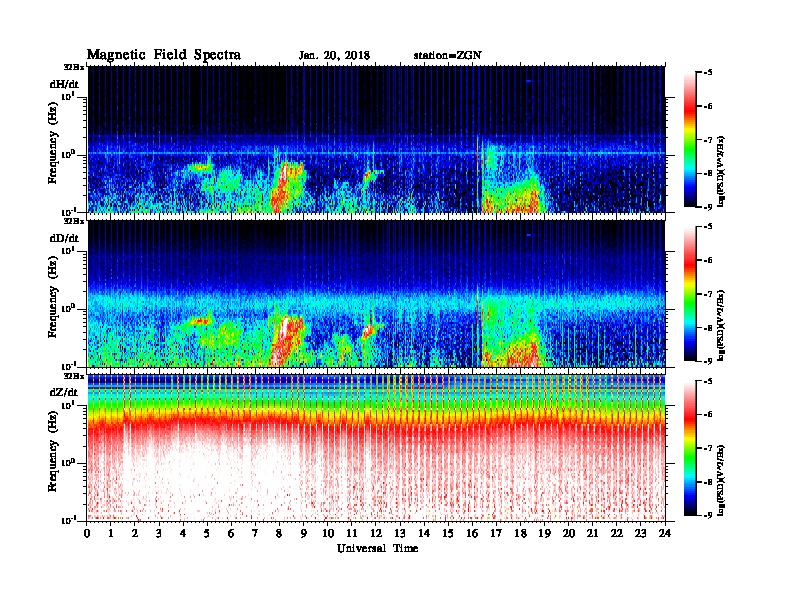This screenshot has height=612, width=792.
Task: Click the log PSD units label beside dH/dt colorbar
Action: point(722,172)
